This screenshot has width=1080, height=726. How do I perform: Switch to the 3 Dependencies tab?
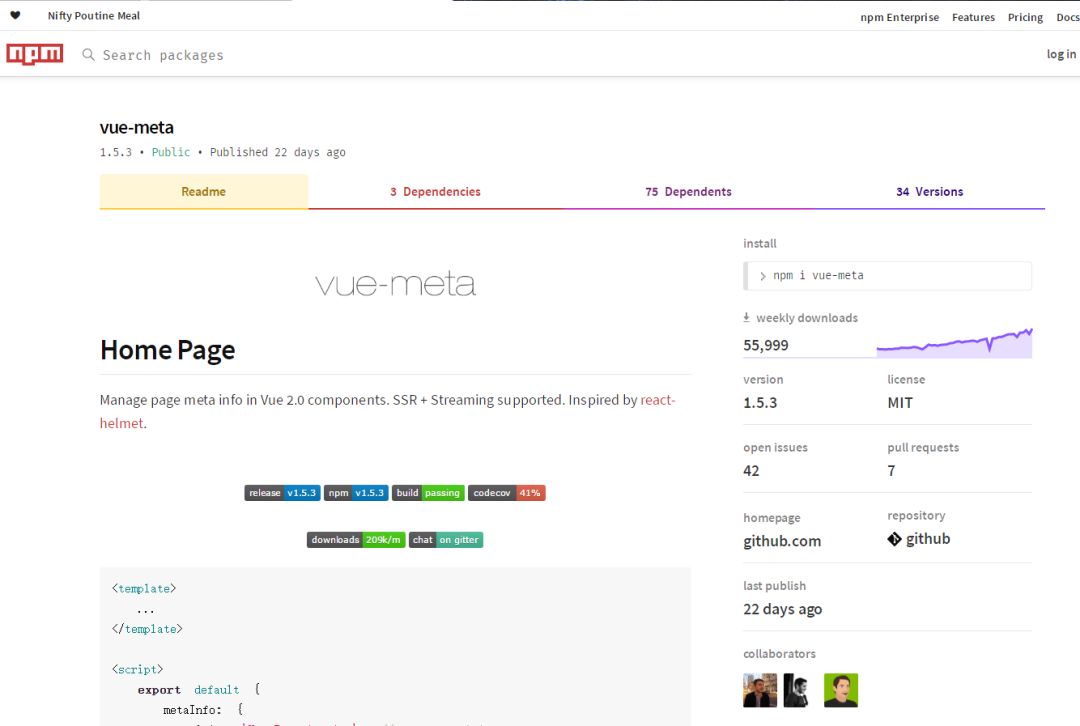(x=435, y=191)
